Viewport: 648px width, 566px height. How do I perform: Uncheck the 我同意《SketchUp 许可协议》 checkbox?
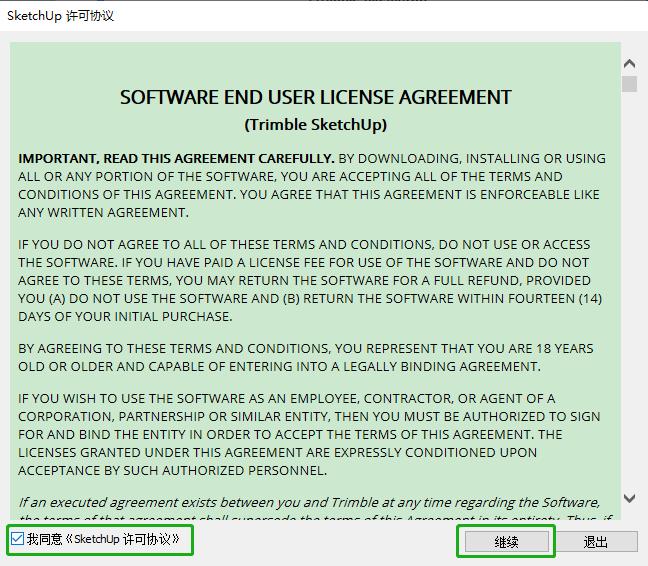[17, 539]
